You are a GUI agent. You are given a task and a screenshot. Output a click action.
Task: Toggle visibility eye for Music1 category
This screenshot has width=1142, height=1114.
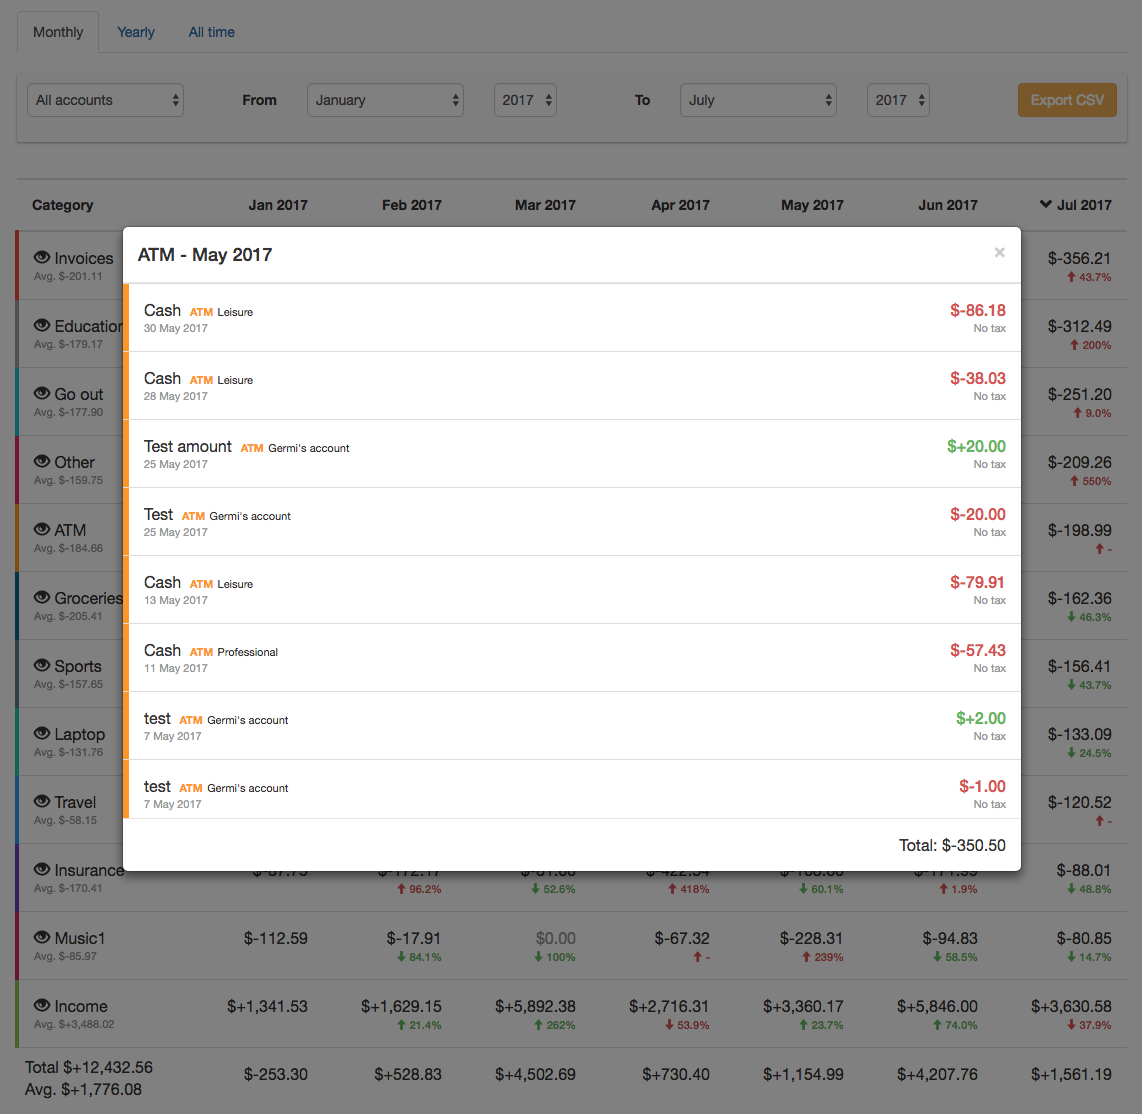tap(42, 937)
